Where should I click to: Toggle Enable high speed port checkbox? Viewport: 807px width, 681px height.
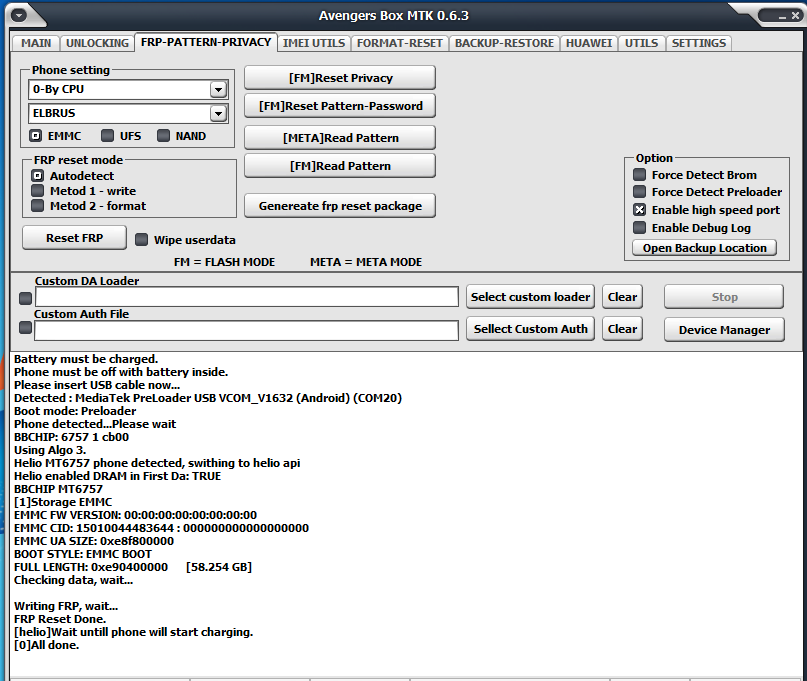[x=639, y=209]
